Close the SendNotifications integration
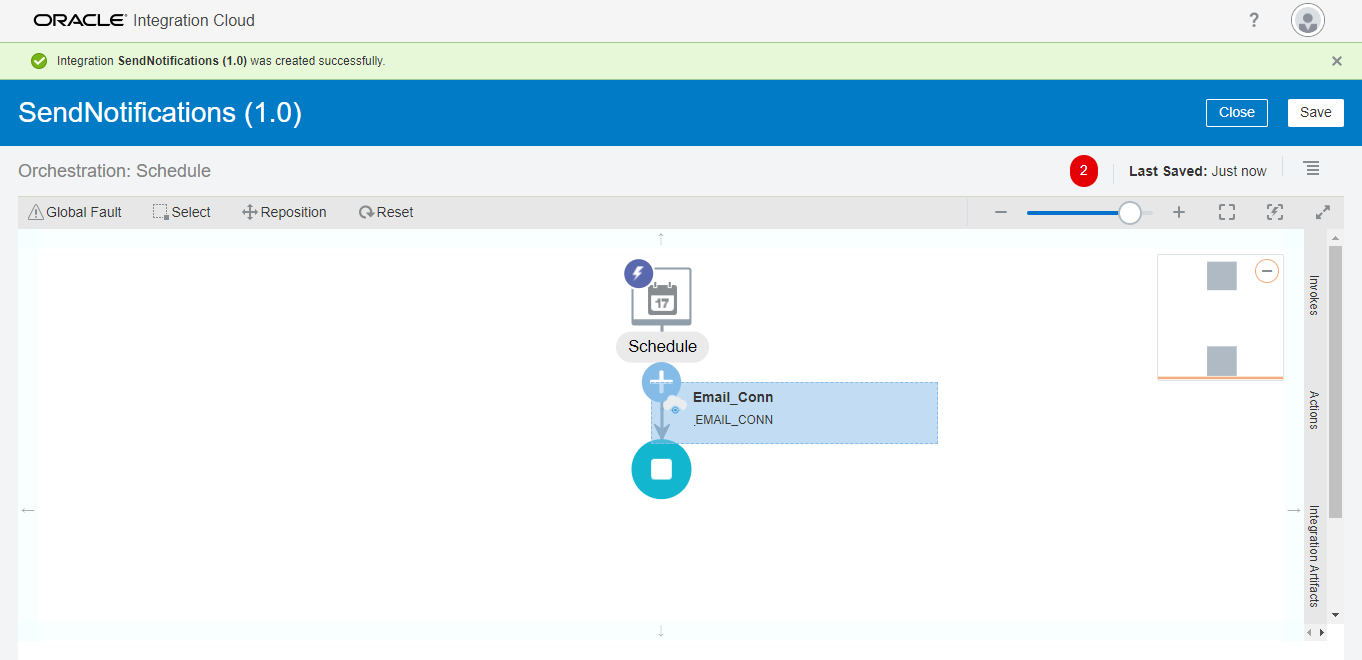The height and width of the screenshot is (660, 1362). point(1236,112)
